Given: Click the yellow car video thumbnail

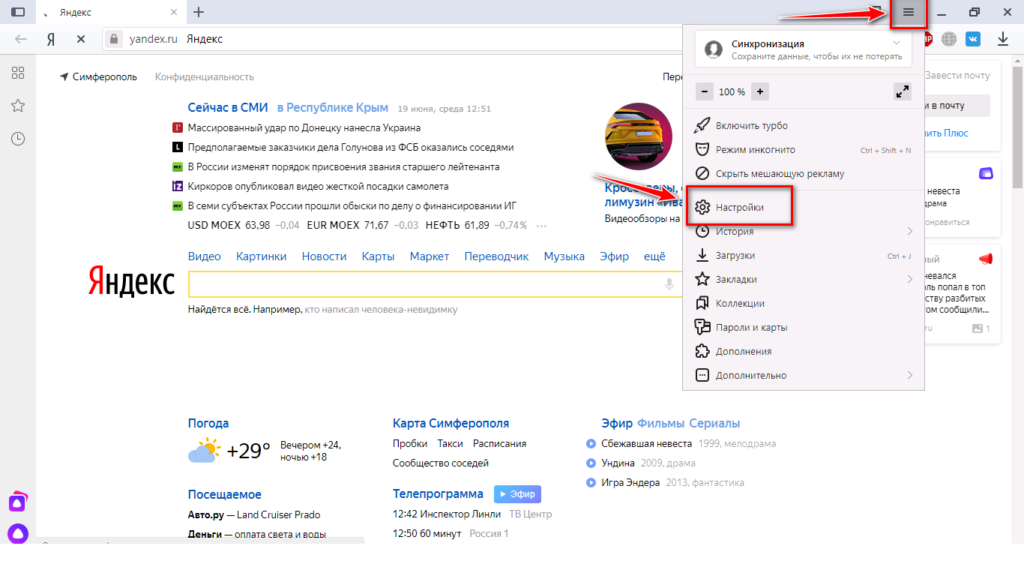Looking at the screenshot, I should 638,136.
